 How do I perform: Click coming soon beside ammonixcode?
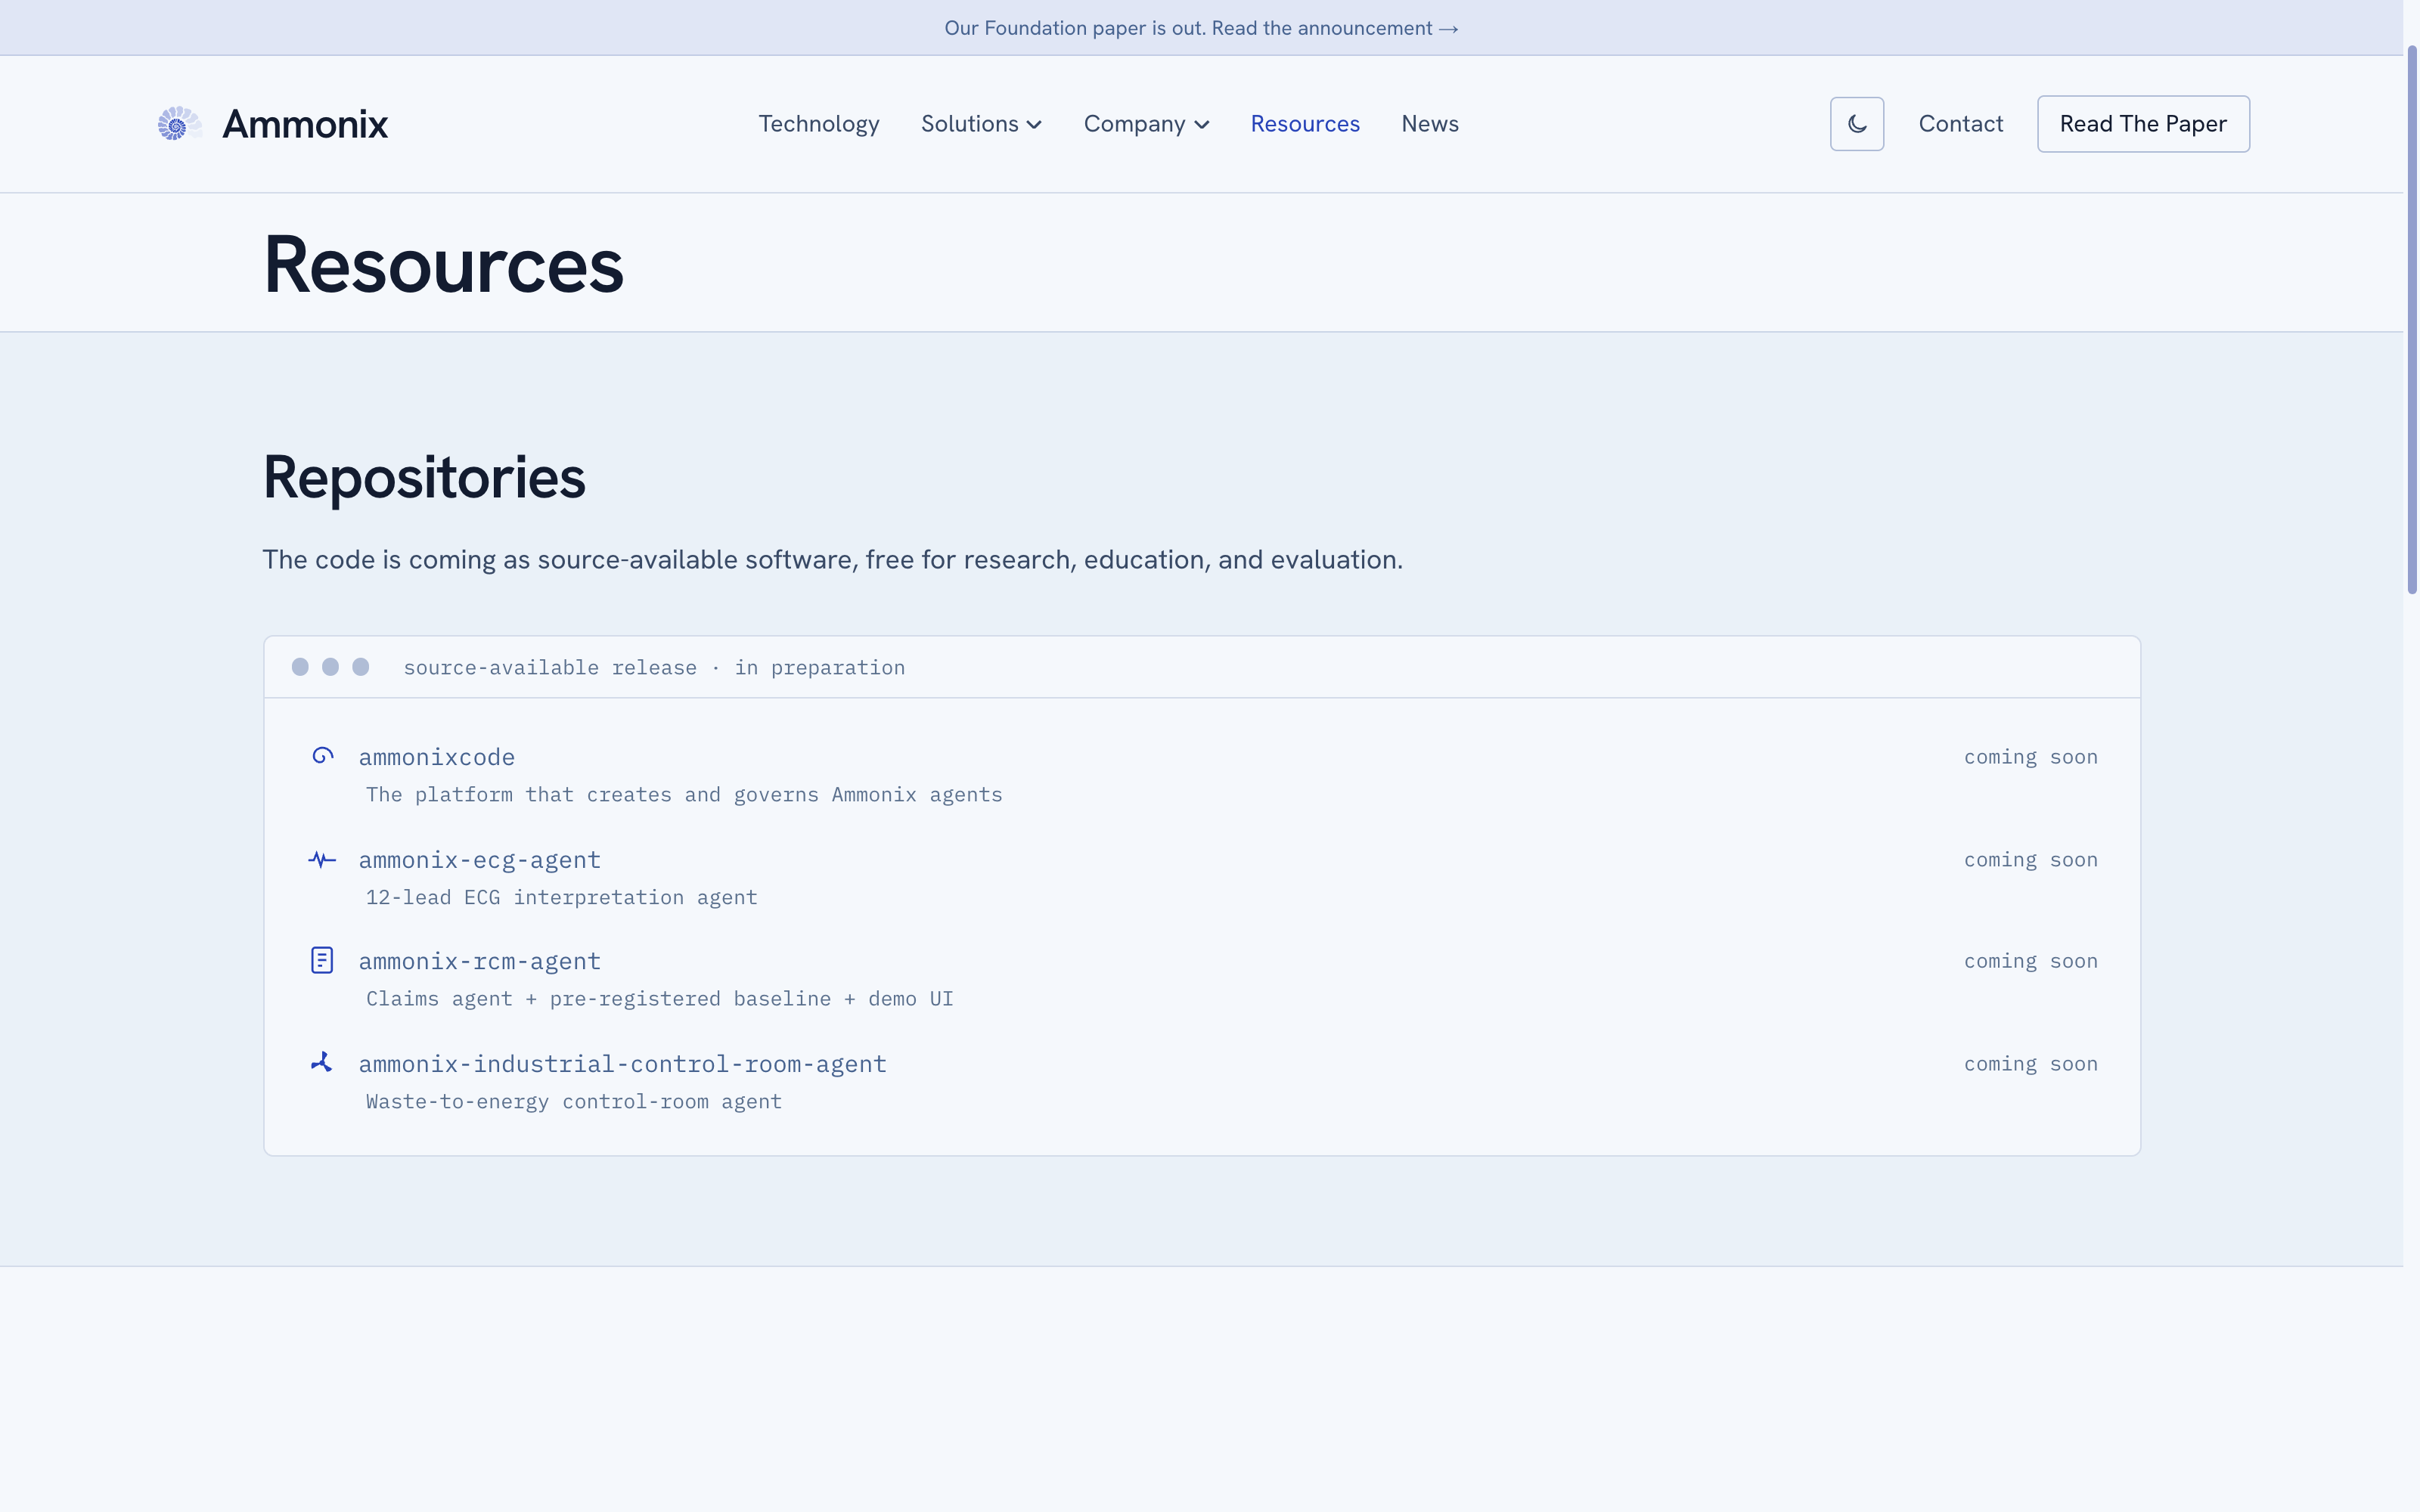pyautogui.click(x=2030, y=757)
